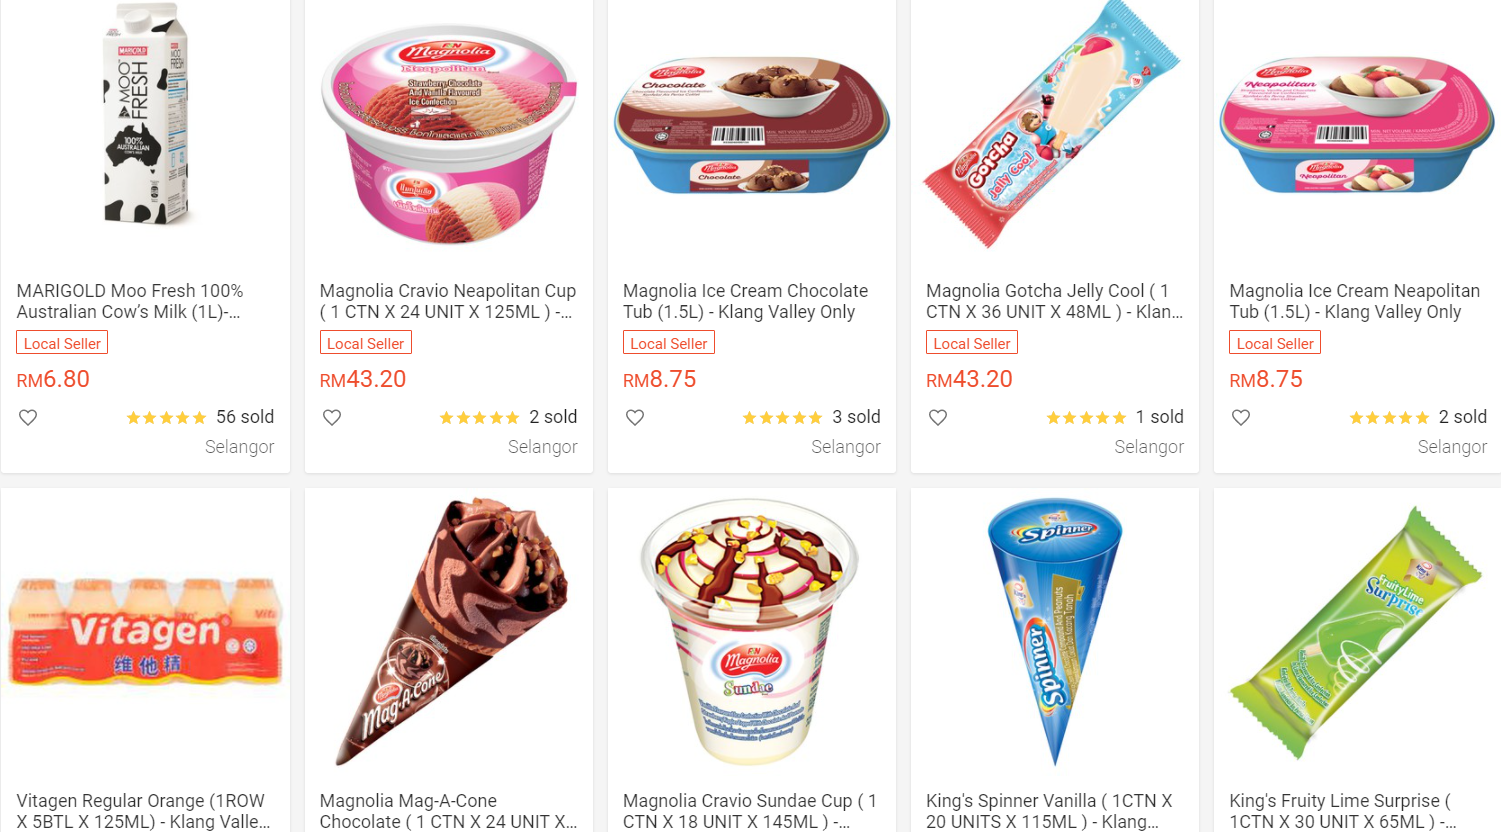Click the Vitagen bottles product image
Screen dimensions: 1501x832
(146, 632)
